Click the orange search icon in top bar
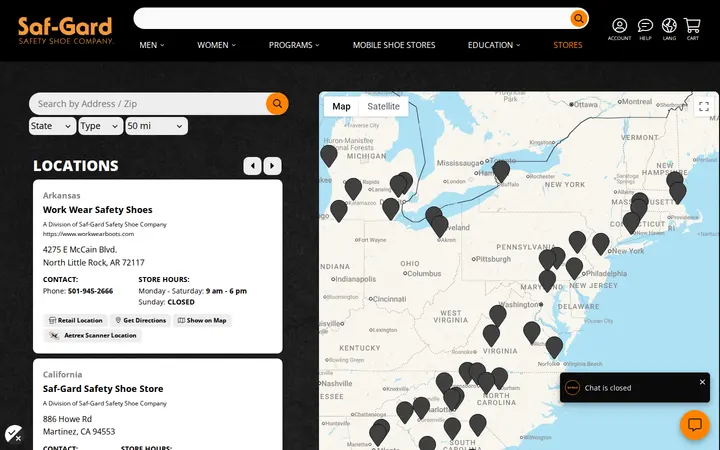720x450 pixels. click(579, 18)
